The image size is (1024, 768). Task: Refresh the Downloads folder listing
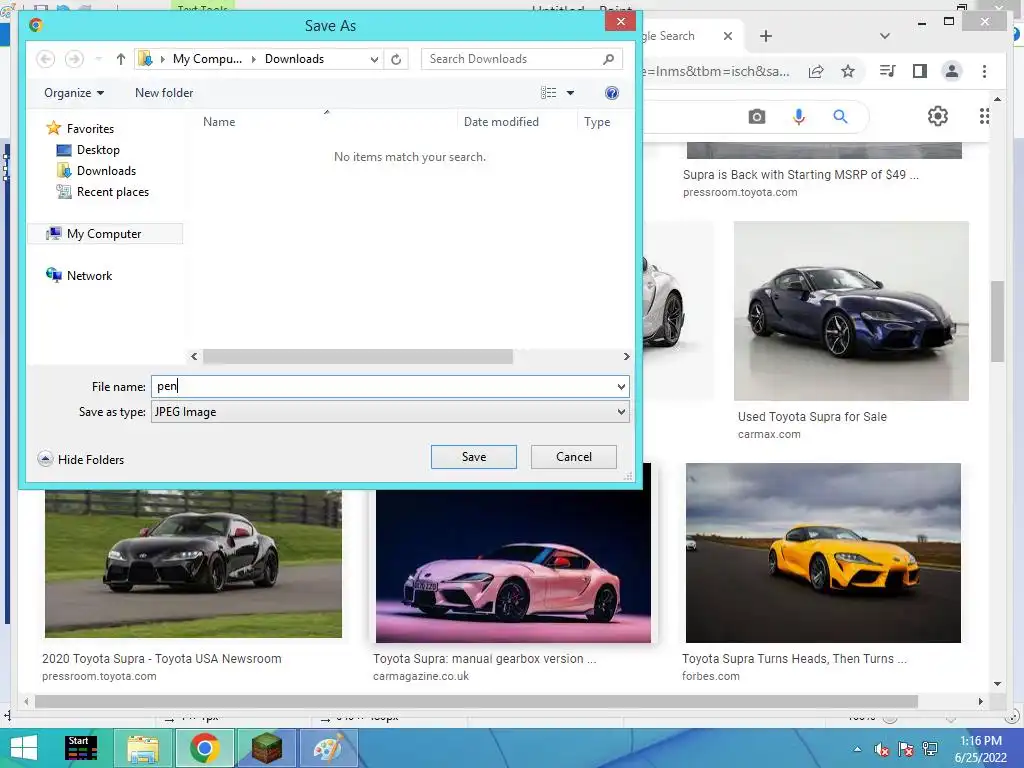coord(396,59)
